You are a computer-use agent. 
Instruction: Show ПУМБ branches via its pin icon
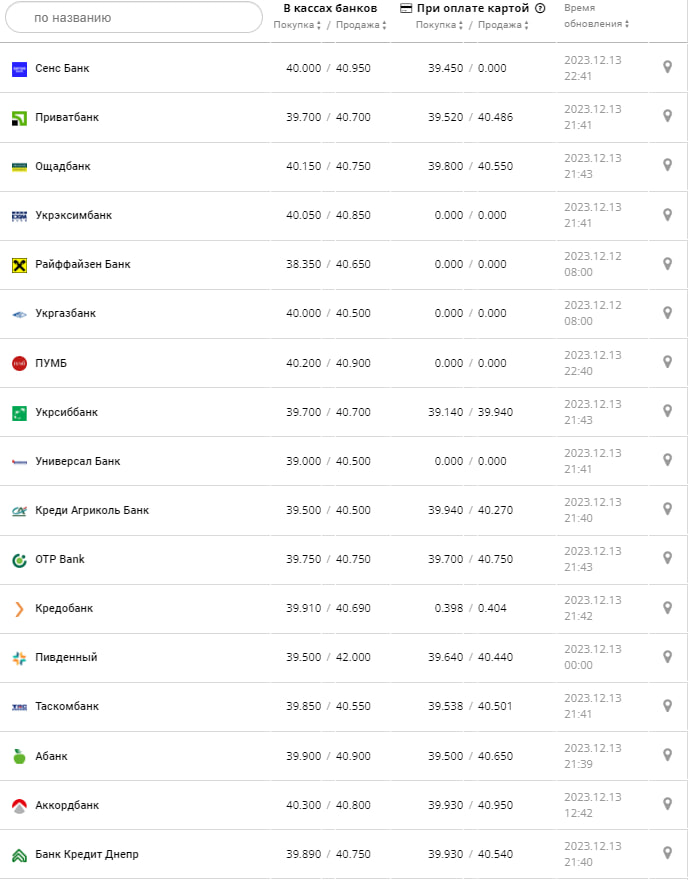667,362
